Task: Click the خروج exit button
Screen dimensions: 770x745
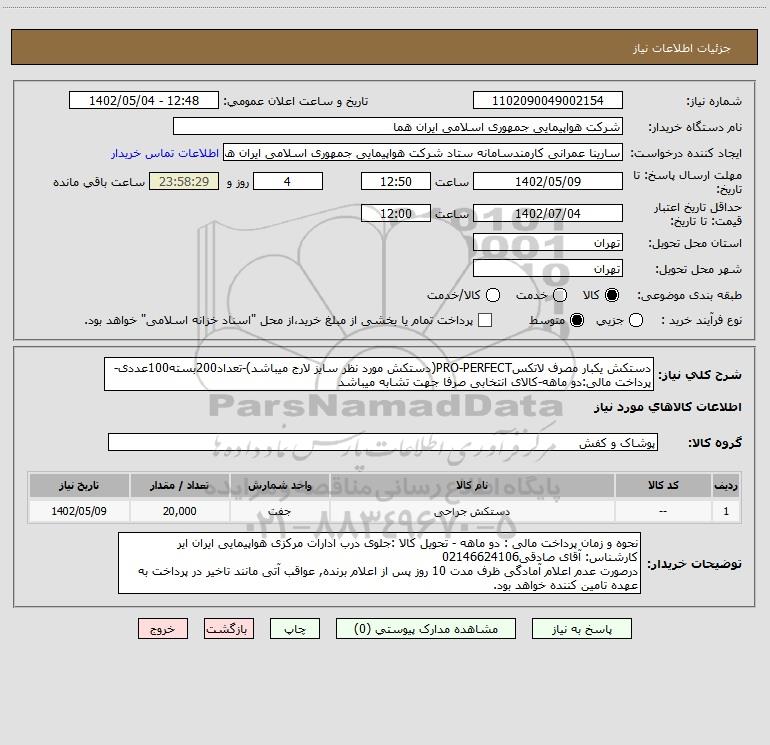Action: 163,629
